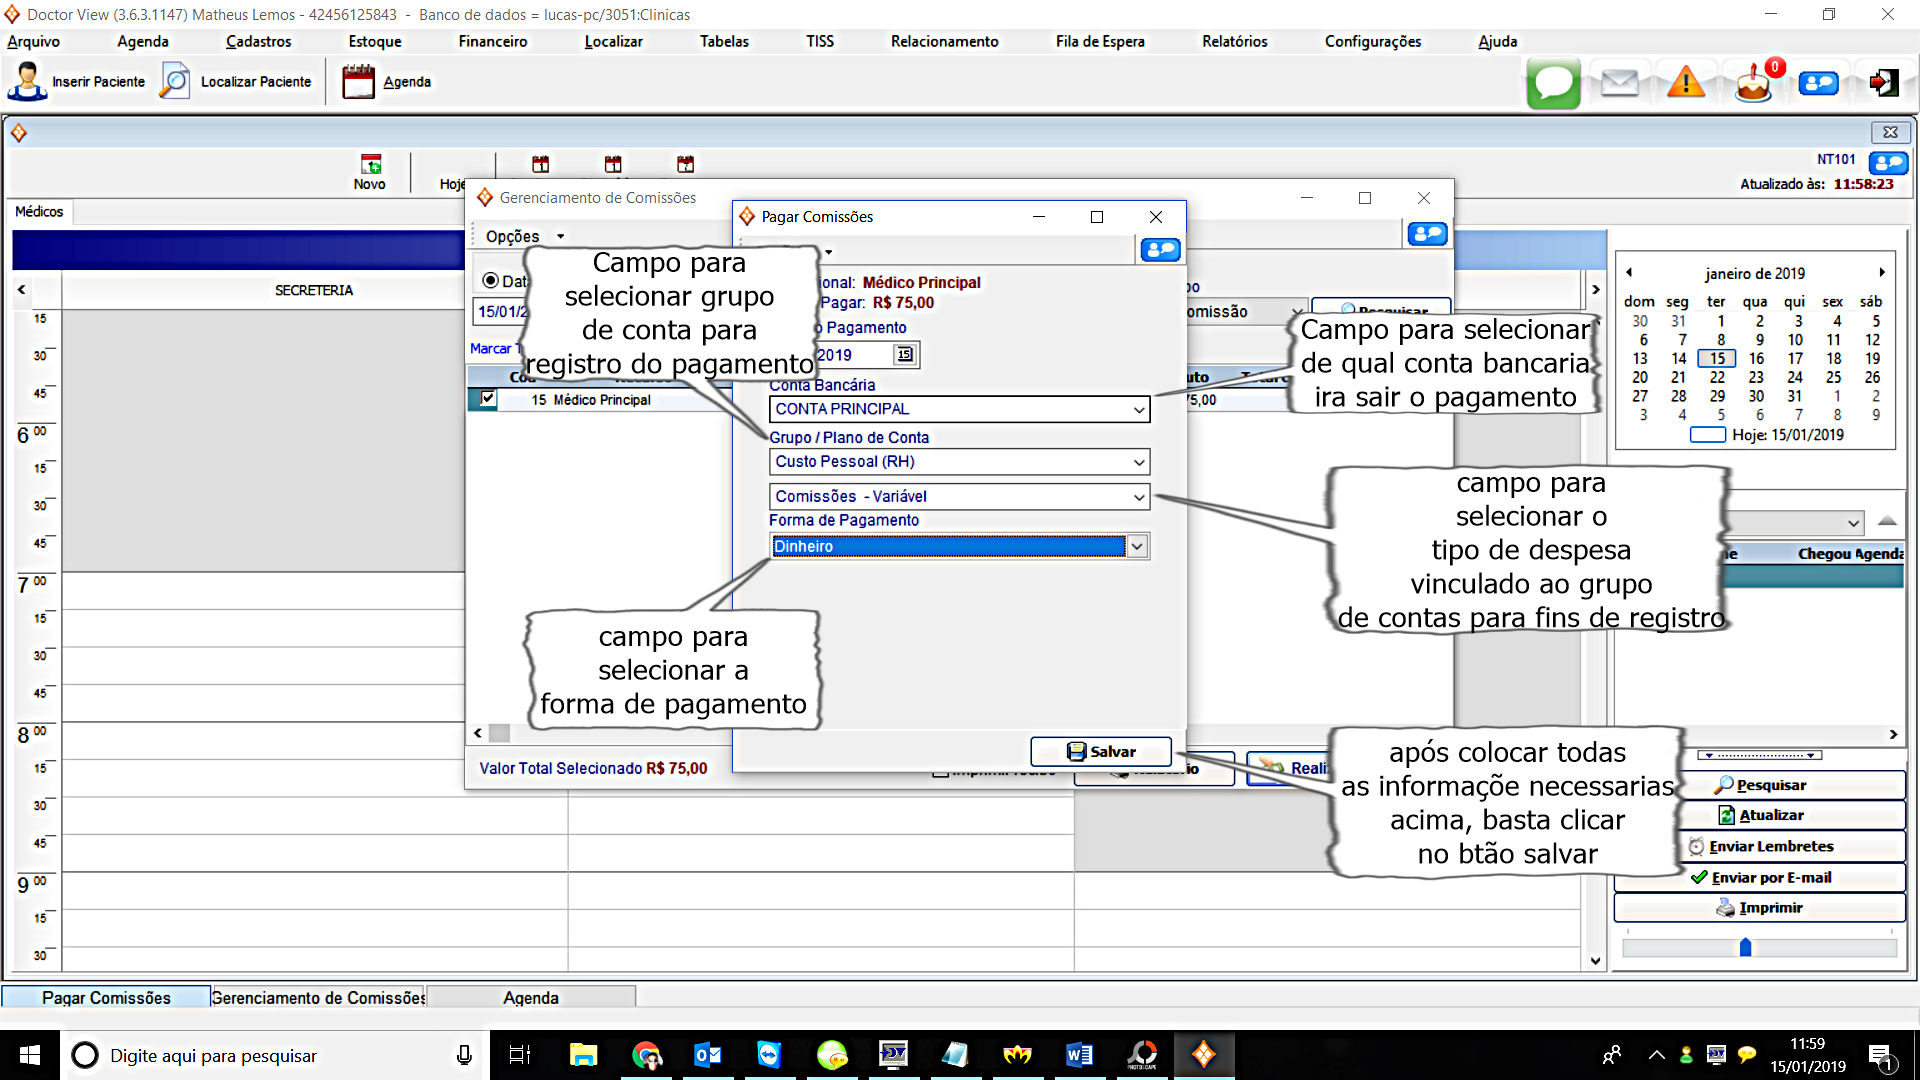This screenshot has height=1080, width=1920.
Task: Open the Forma de Pagamento Dinheiro dropdown
Action: [x=1137, y=546]
